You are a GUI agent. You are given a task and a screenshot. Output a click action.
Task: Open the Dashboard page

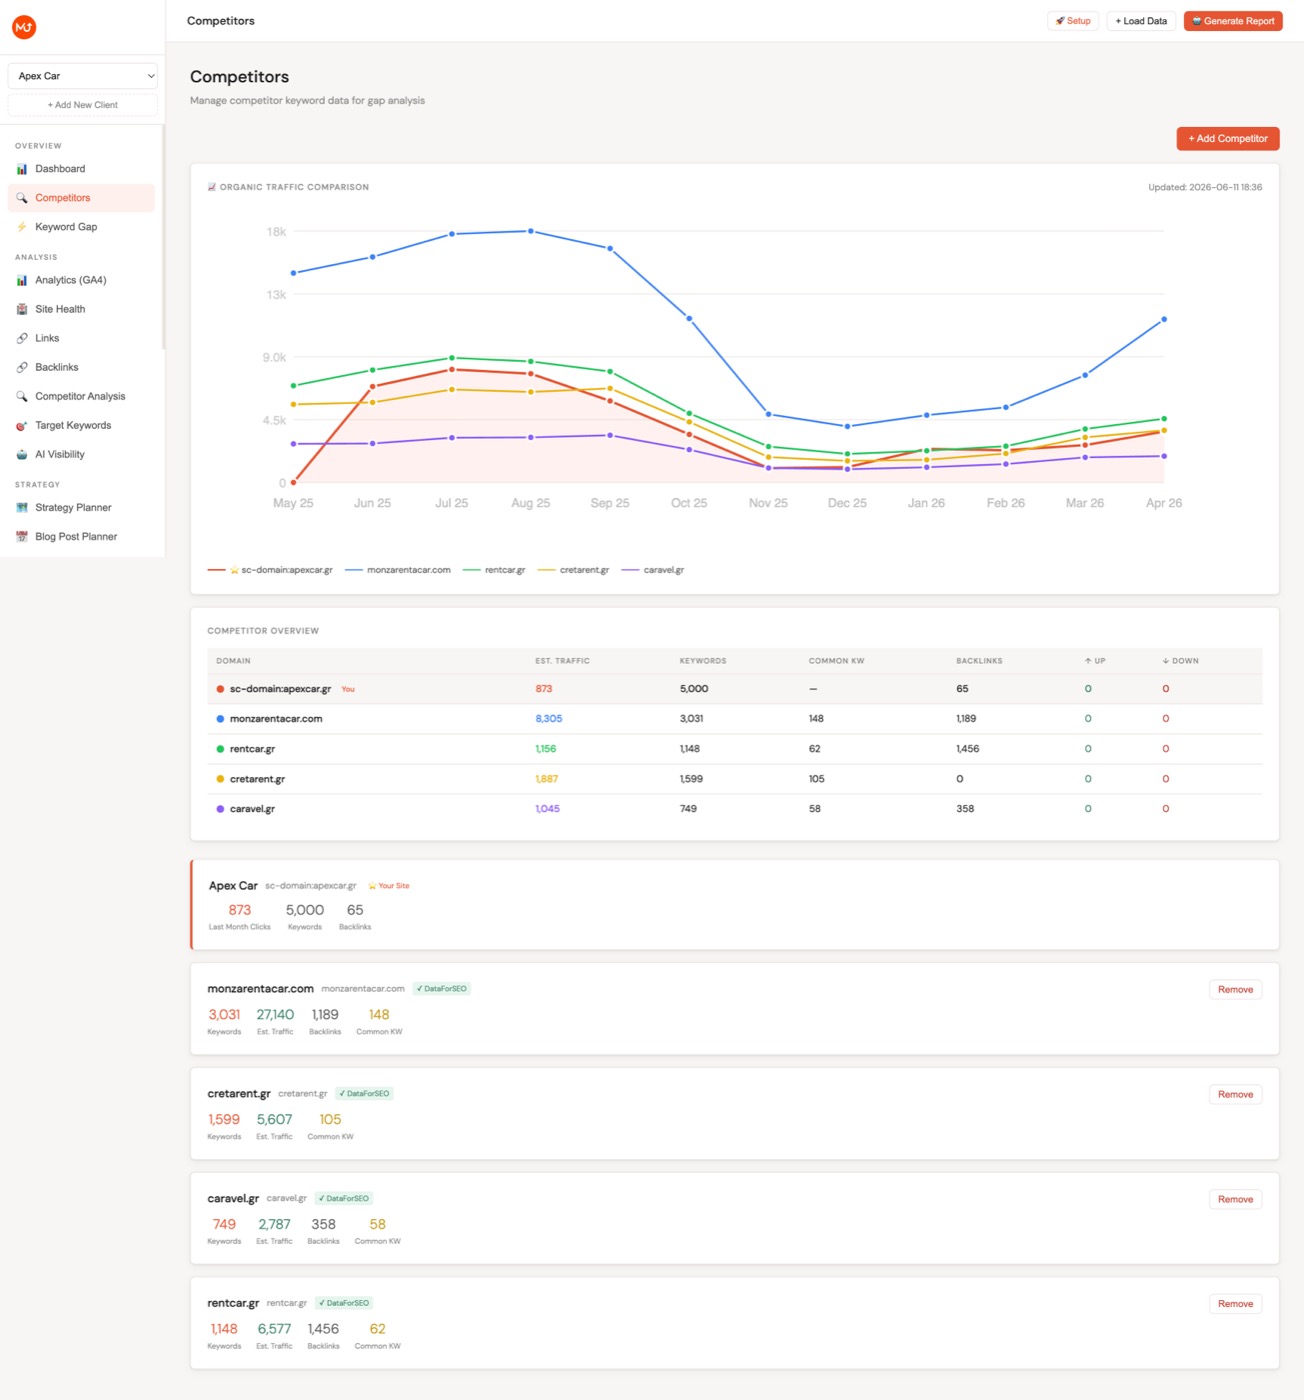81,169
